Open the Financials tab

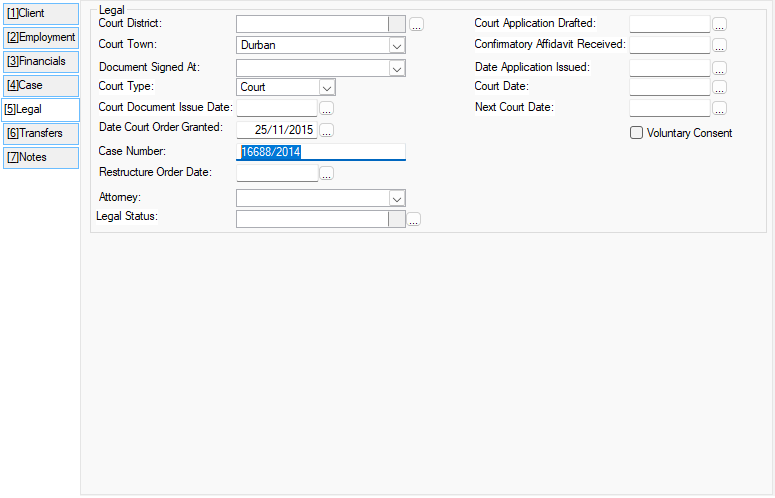click(x=41, y=61)
